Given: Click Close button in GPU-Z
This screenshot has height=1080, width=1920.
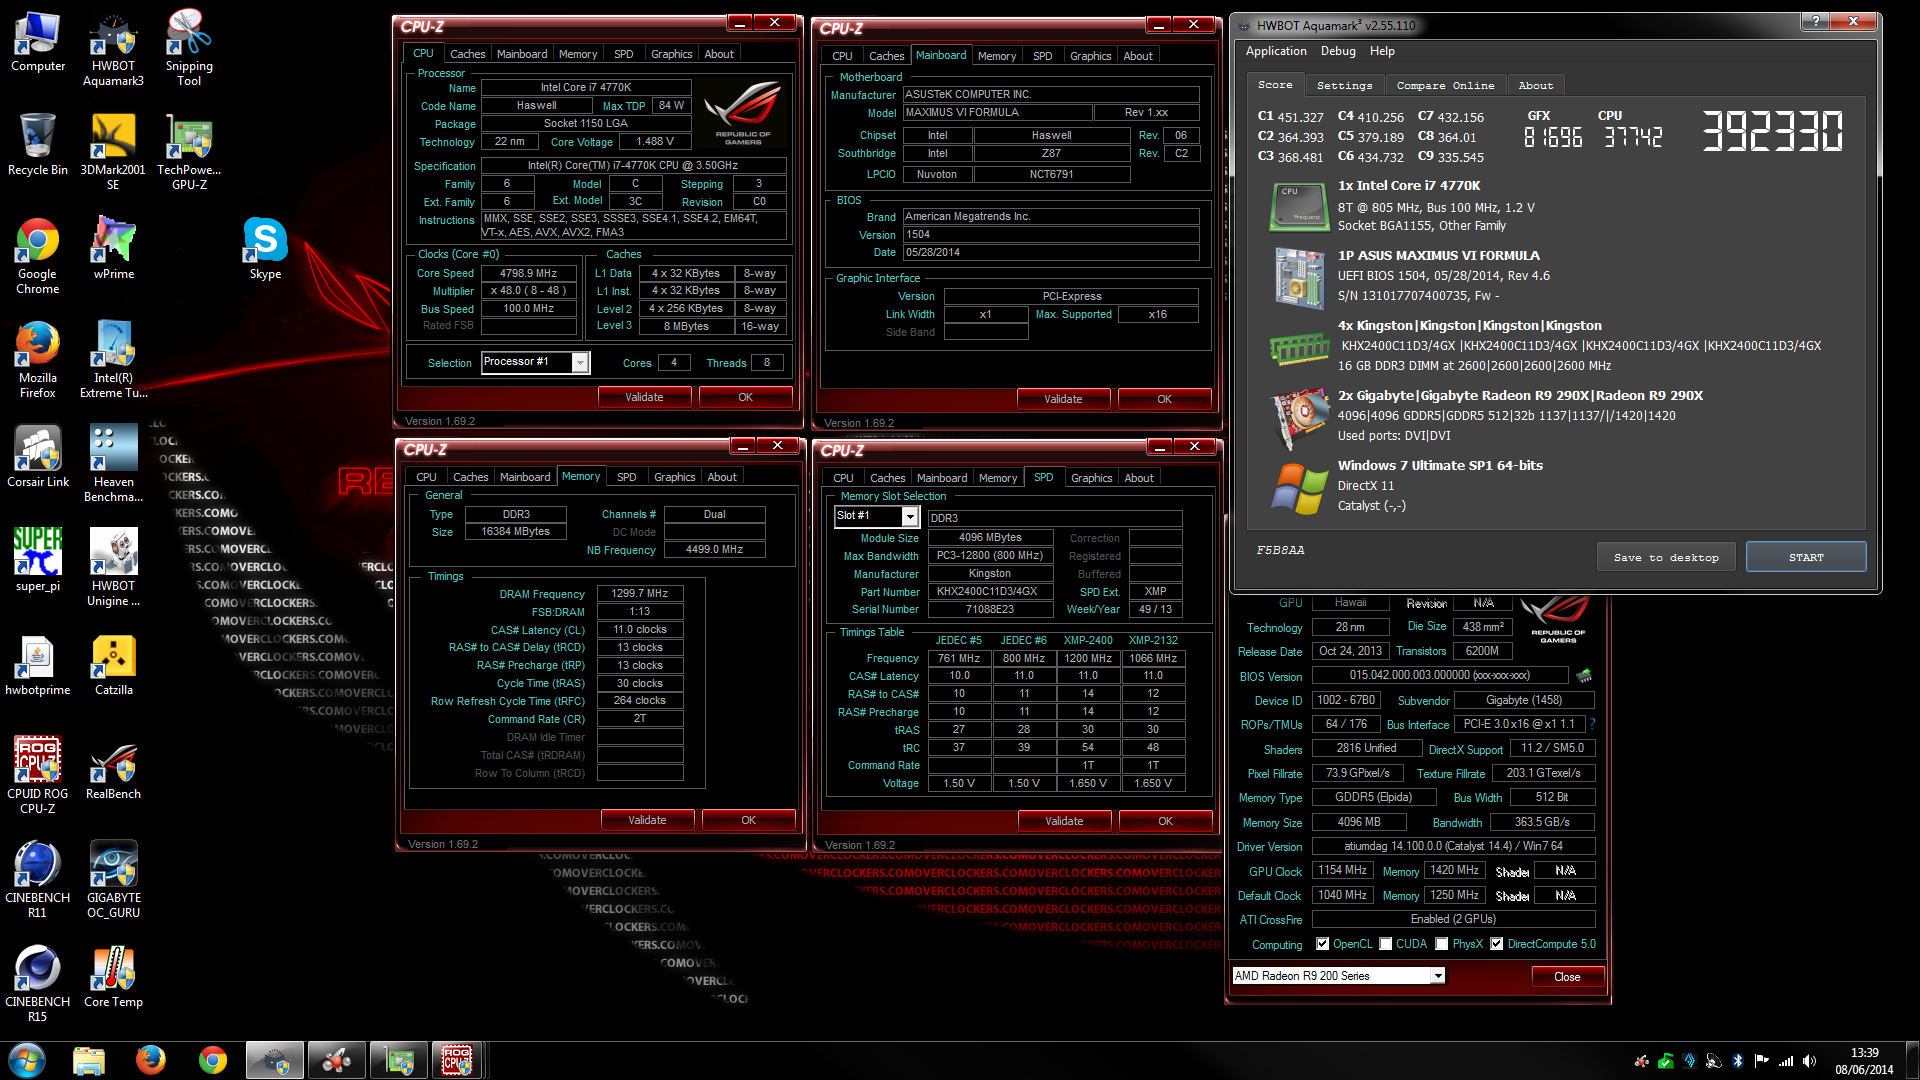Looking at the screenshot, I should point(1567,977).
